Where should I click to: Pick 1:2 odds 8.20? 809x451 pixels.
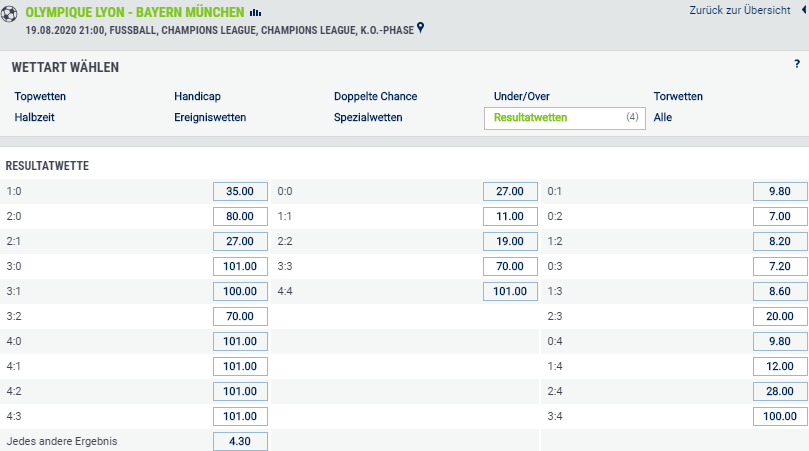click(780, 241)
